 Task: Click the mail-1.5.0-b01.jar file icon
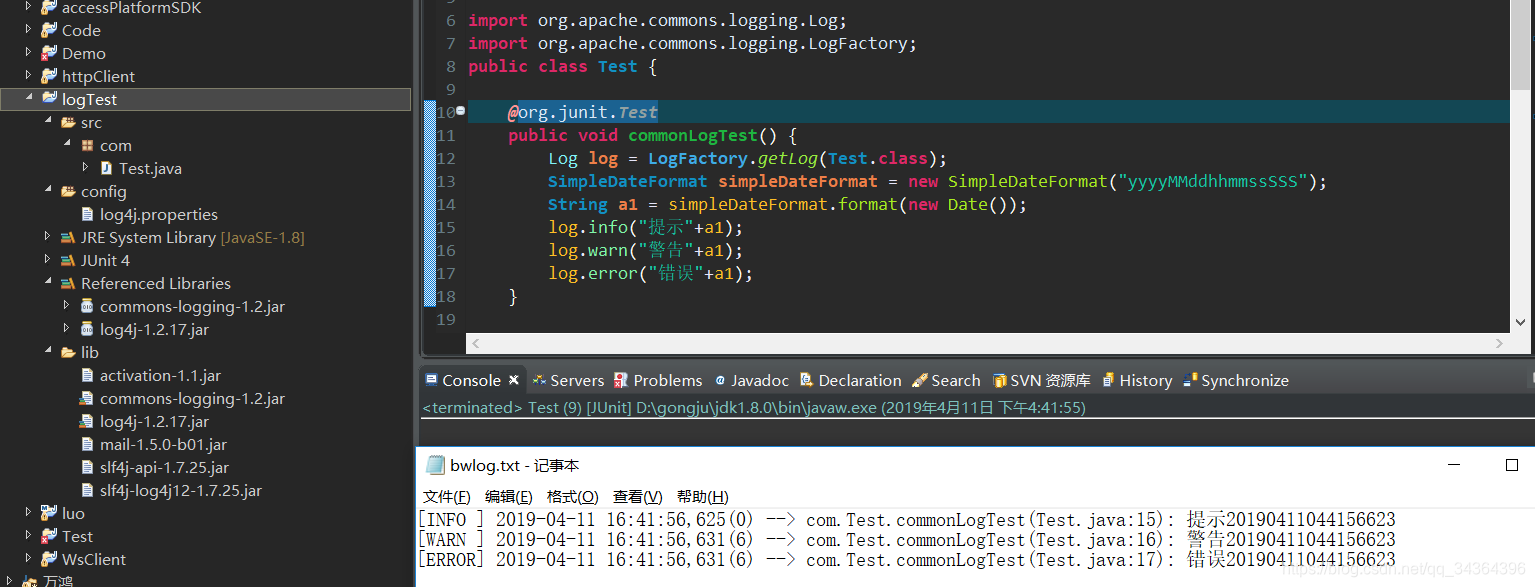click(87, 444)
